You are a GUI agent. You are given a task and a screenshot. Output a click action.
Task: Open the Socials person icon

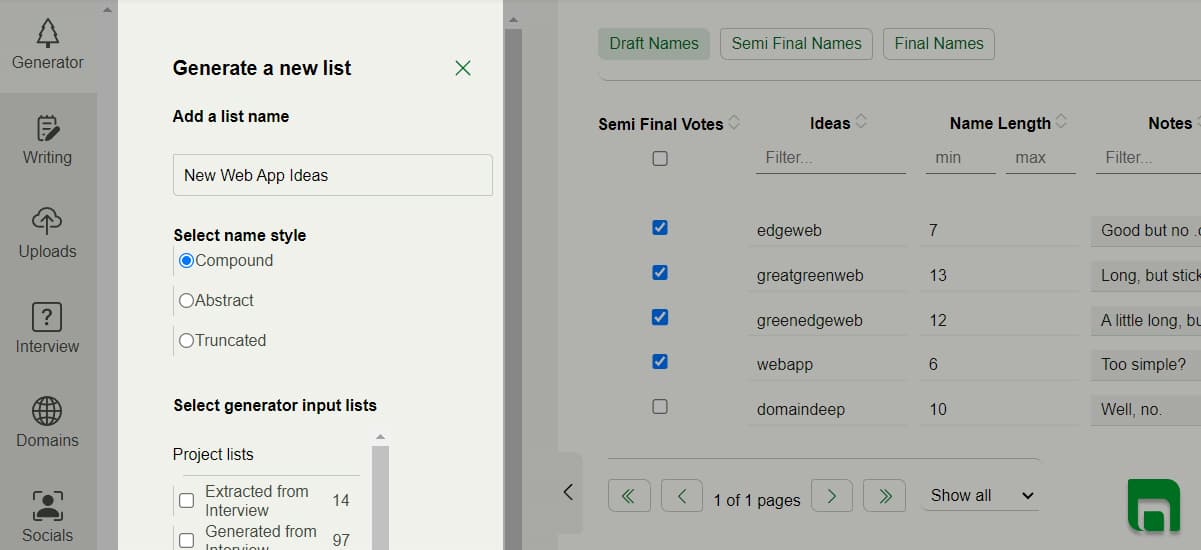coord(47,505)
